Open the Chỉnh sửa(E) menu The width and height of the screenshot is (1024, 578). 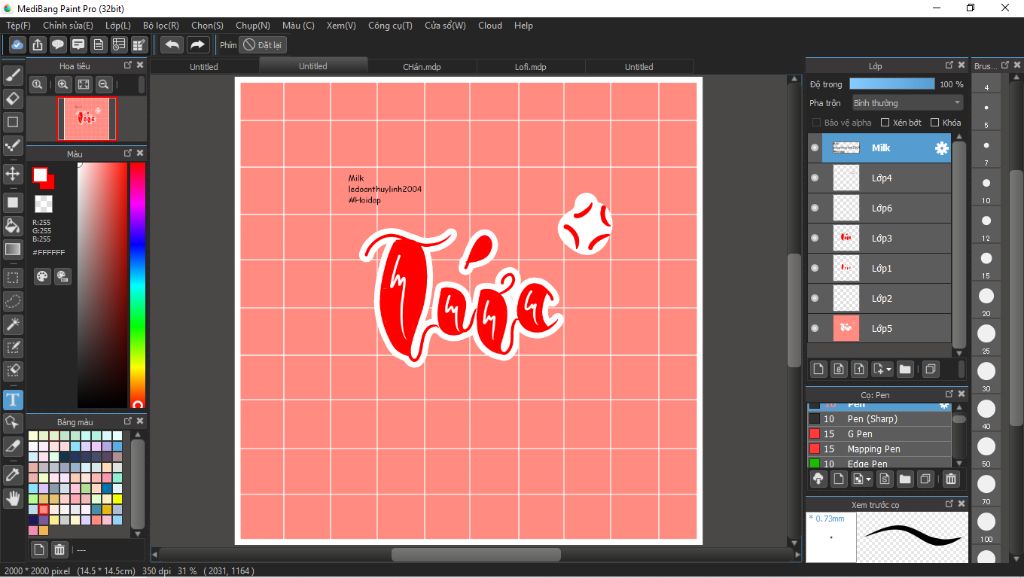(x=68, y=25)
